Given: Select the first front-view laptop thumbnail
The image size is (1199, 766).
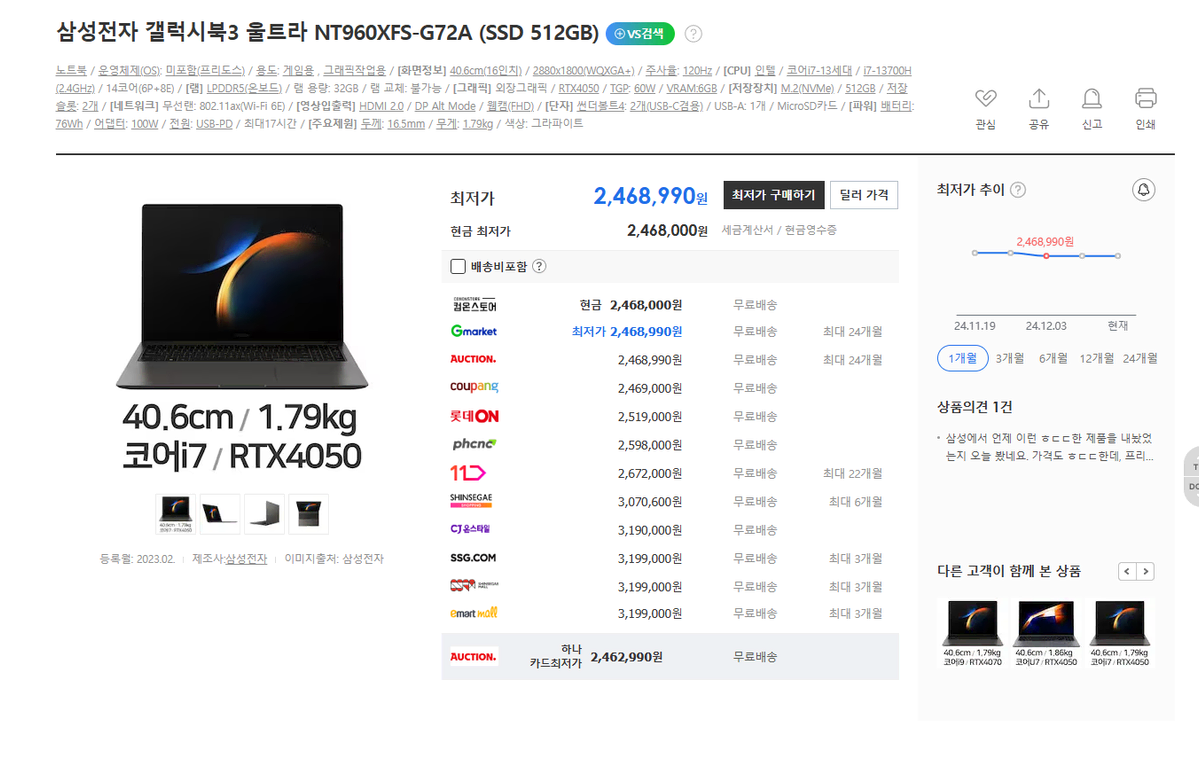Looking at the screenshot, I should point(175,513).
